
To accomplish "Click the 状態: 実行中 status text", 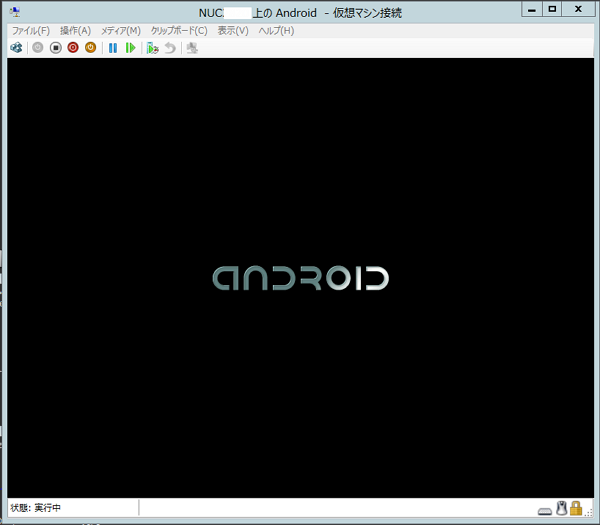I will (x=36, y=508).
